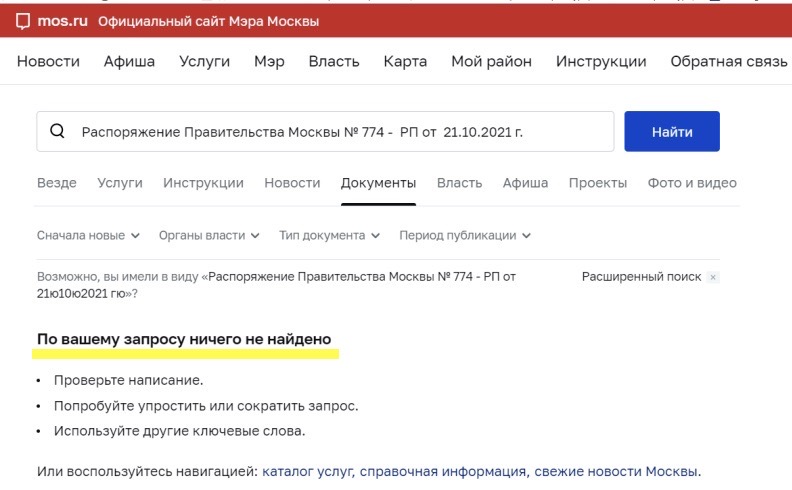Switch to the Везде search tab
Image resolution: width=792 pixels, height=490 pixels.
coord(56,183)
